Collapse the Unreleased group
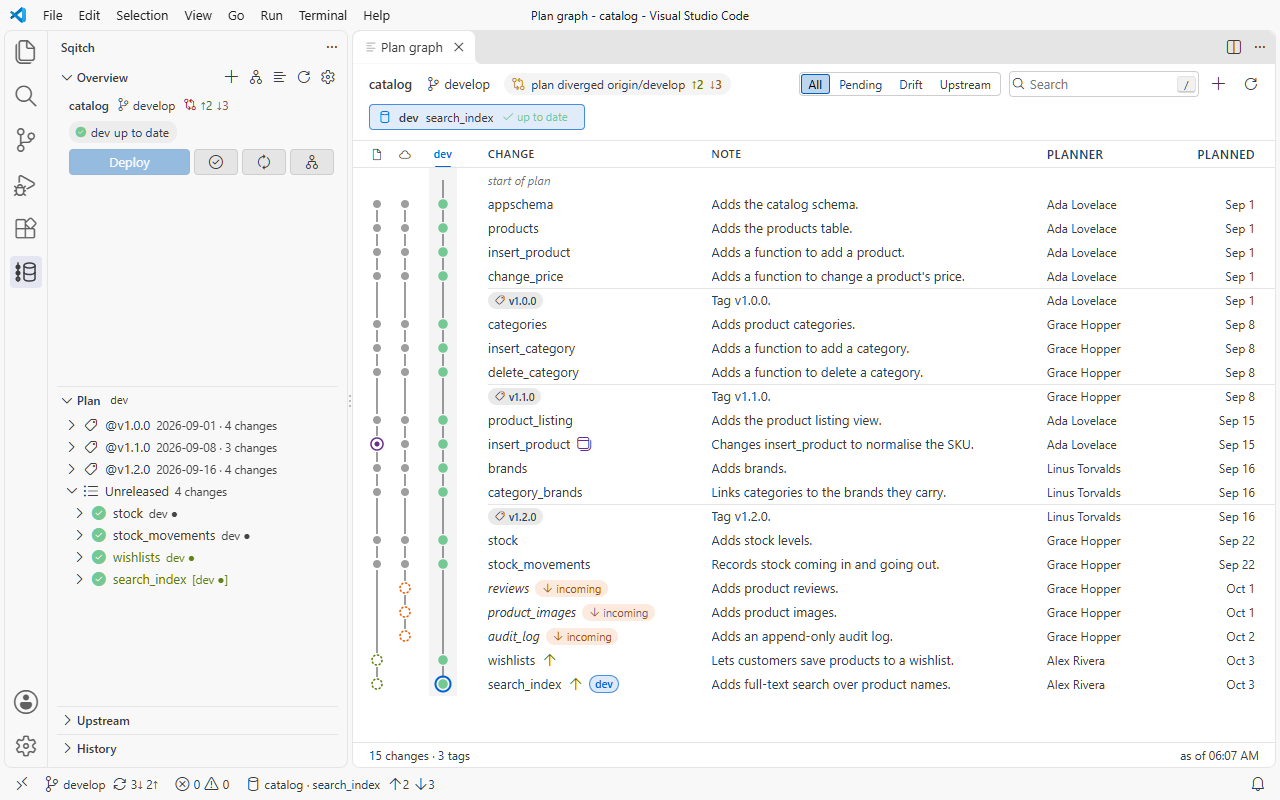Viewport: 1280px width, 800px height. point(72,492)
